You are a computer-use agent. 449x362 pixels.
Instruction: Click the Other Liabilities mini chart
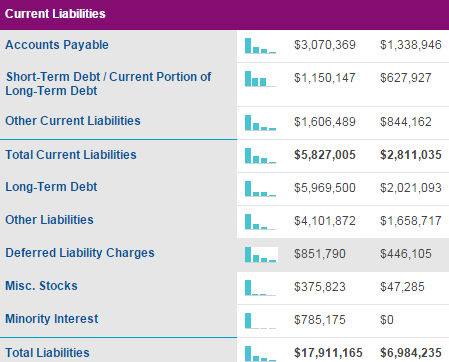click(260, 221)
